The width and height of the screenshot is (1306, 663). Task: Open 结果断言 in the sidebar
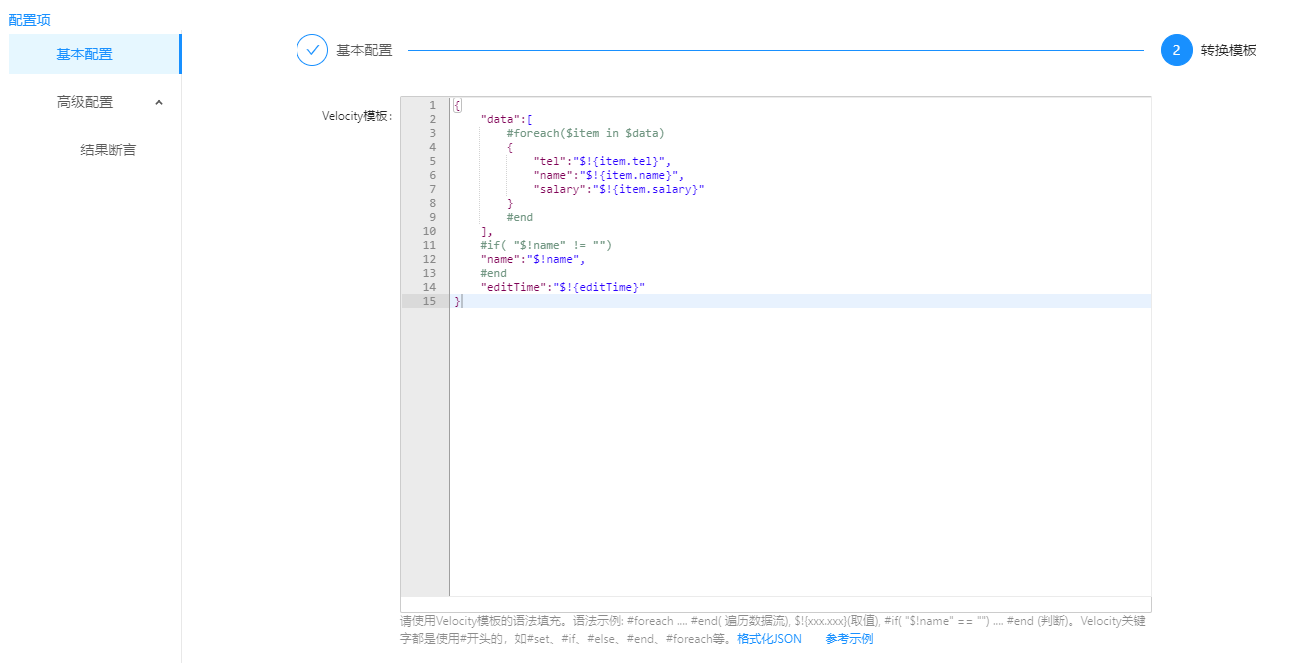tap(108, 150)
